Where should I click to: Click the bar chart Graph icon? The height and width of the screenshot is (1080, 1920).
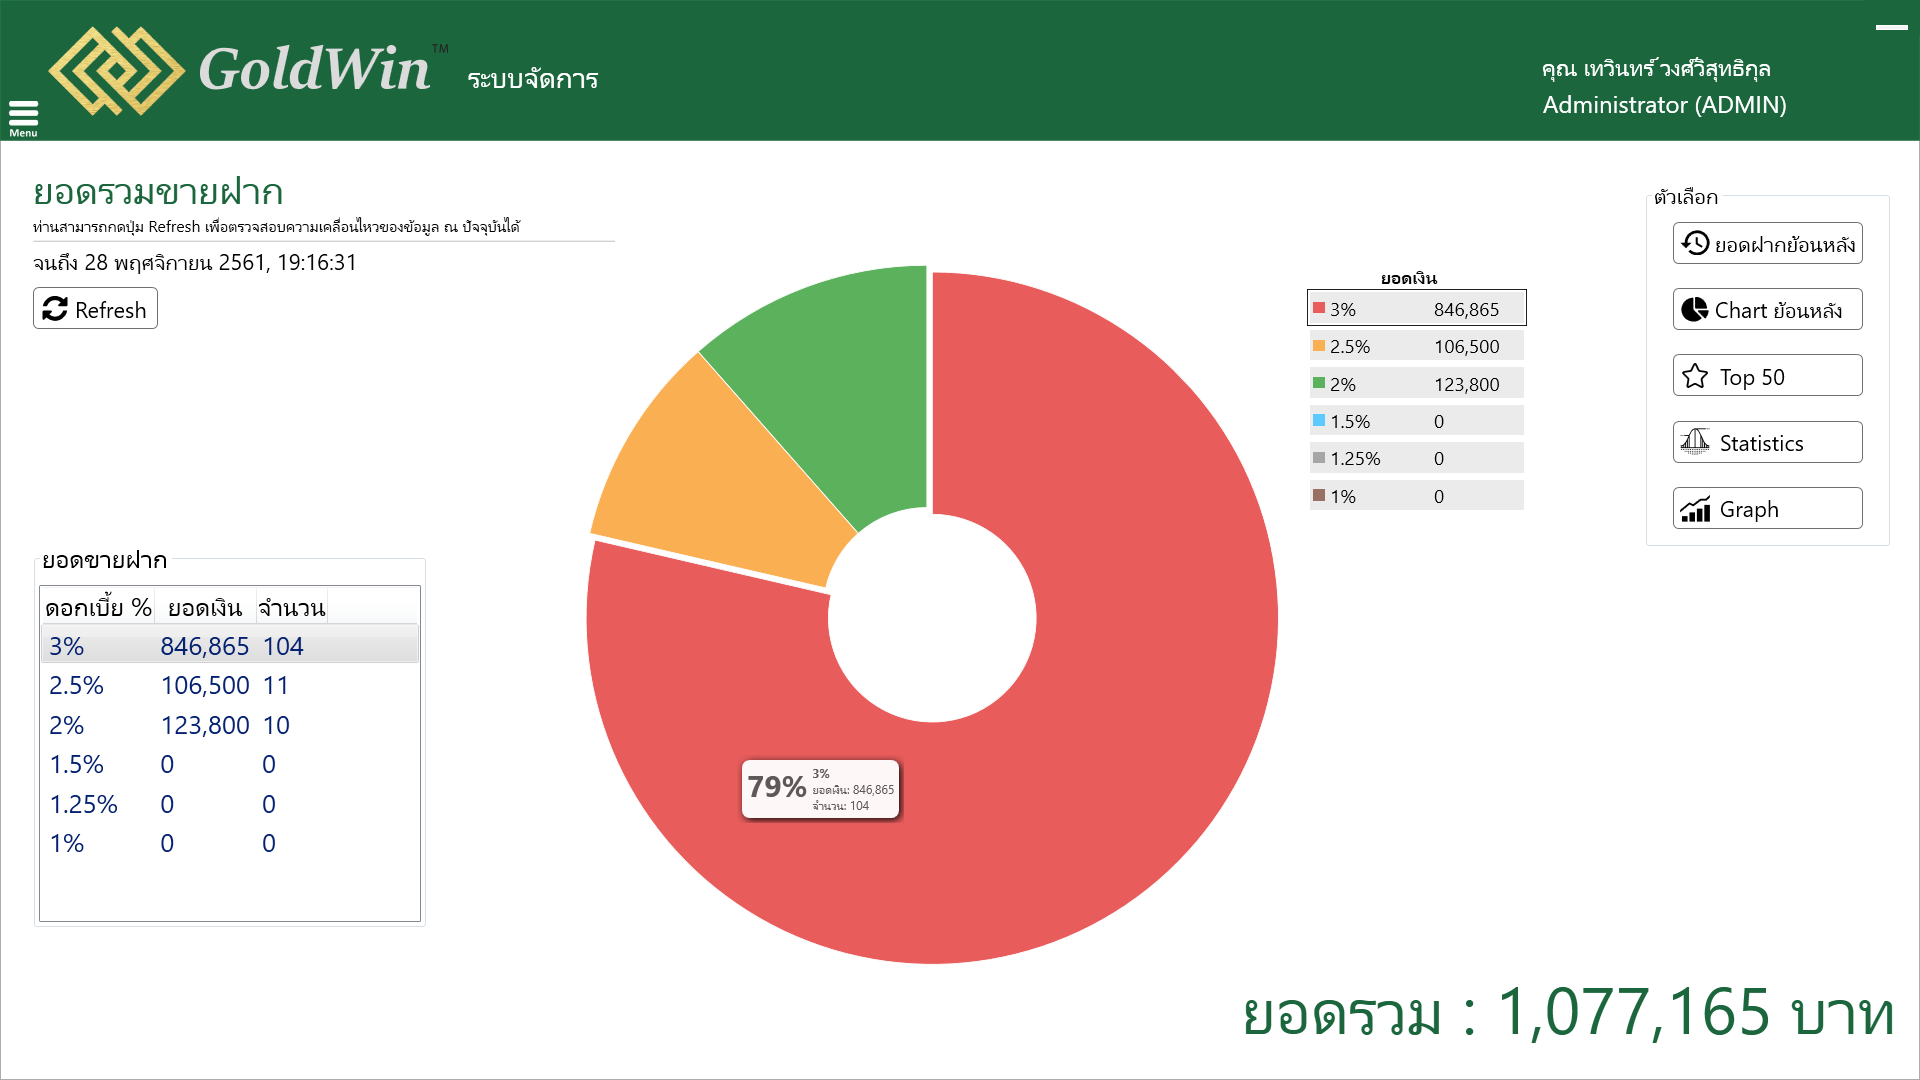click(x=1695, y=509)
